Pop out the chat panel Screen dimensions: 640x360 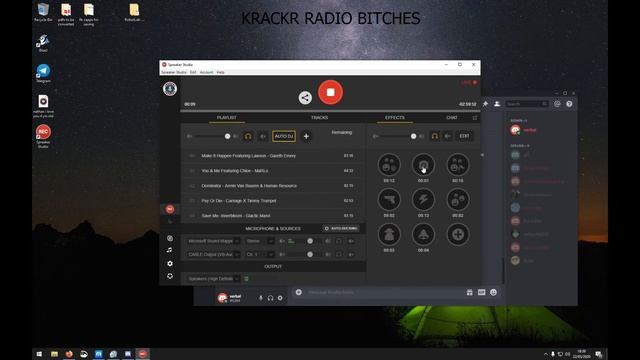475,118
